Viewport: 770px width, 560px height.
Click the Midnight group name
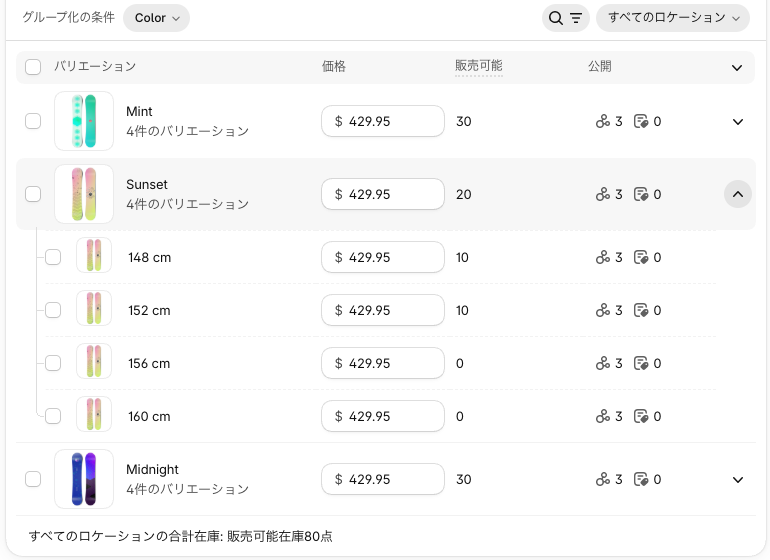pos(152,470)
